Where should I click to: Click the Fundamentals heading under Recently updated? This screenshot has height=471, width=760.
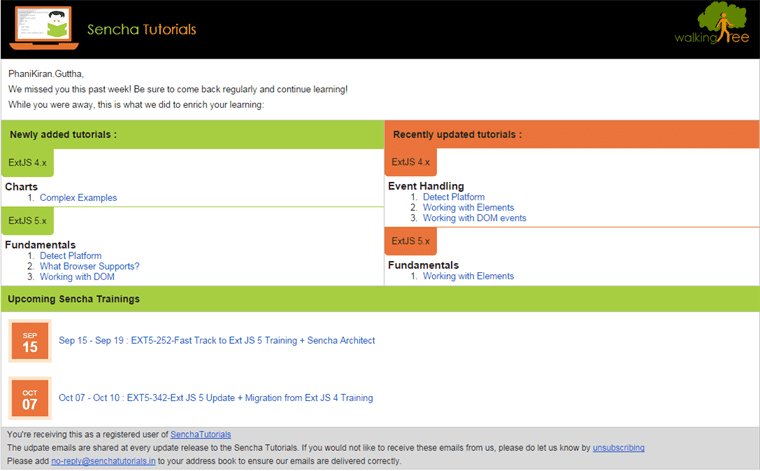tap(423, 265)
